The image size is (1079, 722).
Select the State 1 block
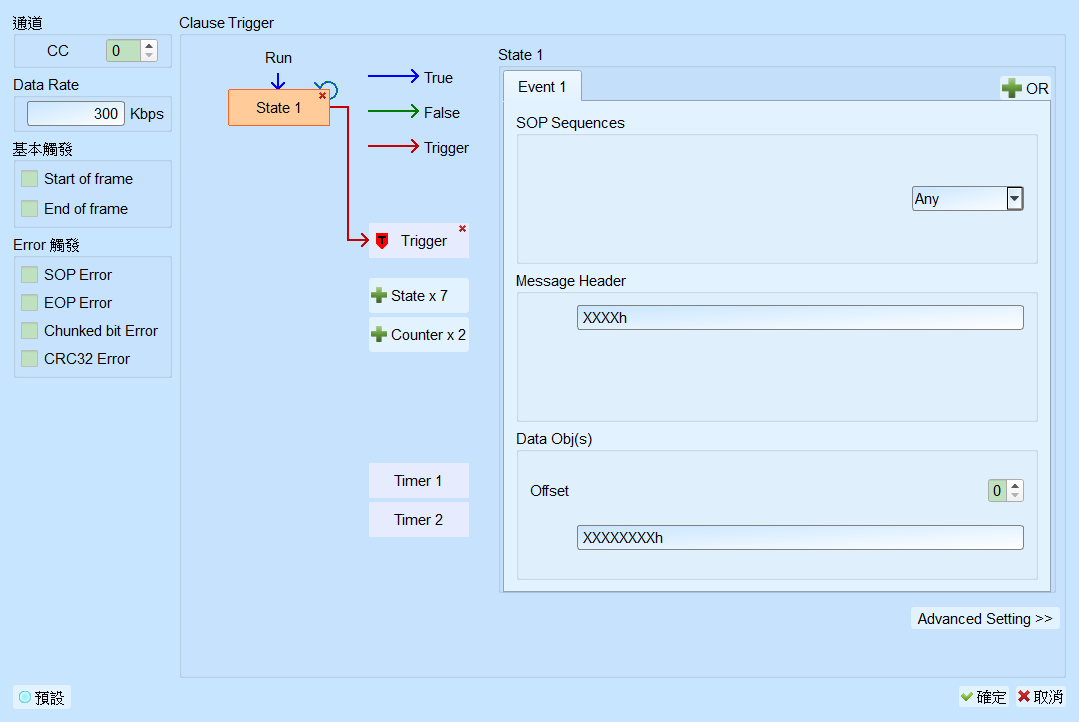pyautogui.click(x=279, y=108)
